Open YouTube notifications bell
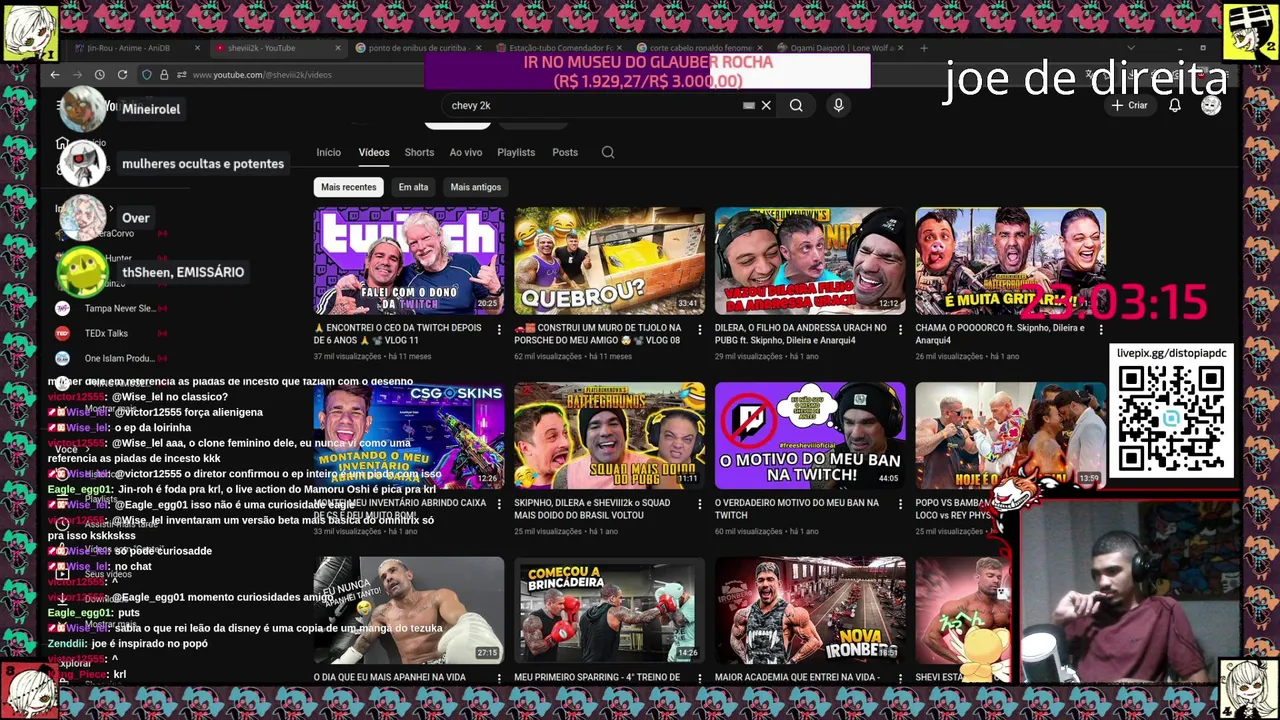The width and height of the screenshot is (1280, 720). 1175,105
